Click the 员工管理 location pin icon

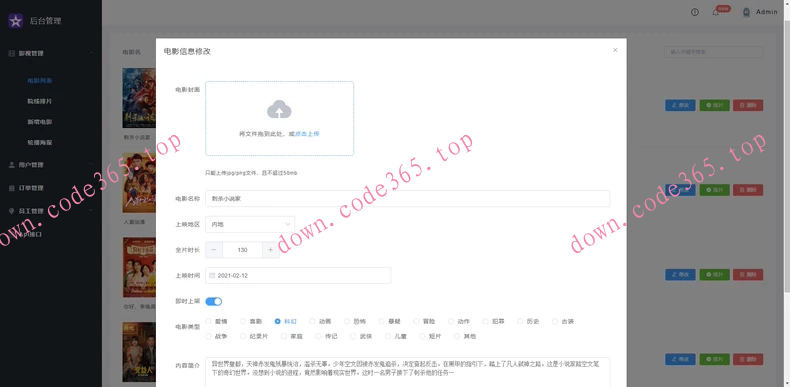coord(12,211)
